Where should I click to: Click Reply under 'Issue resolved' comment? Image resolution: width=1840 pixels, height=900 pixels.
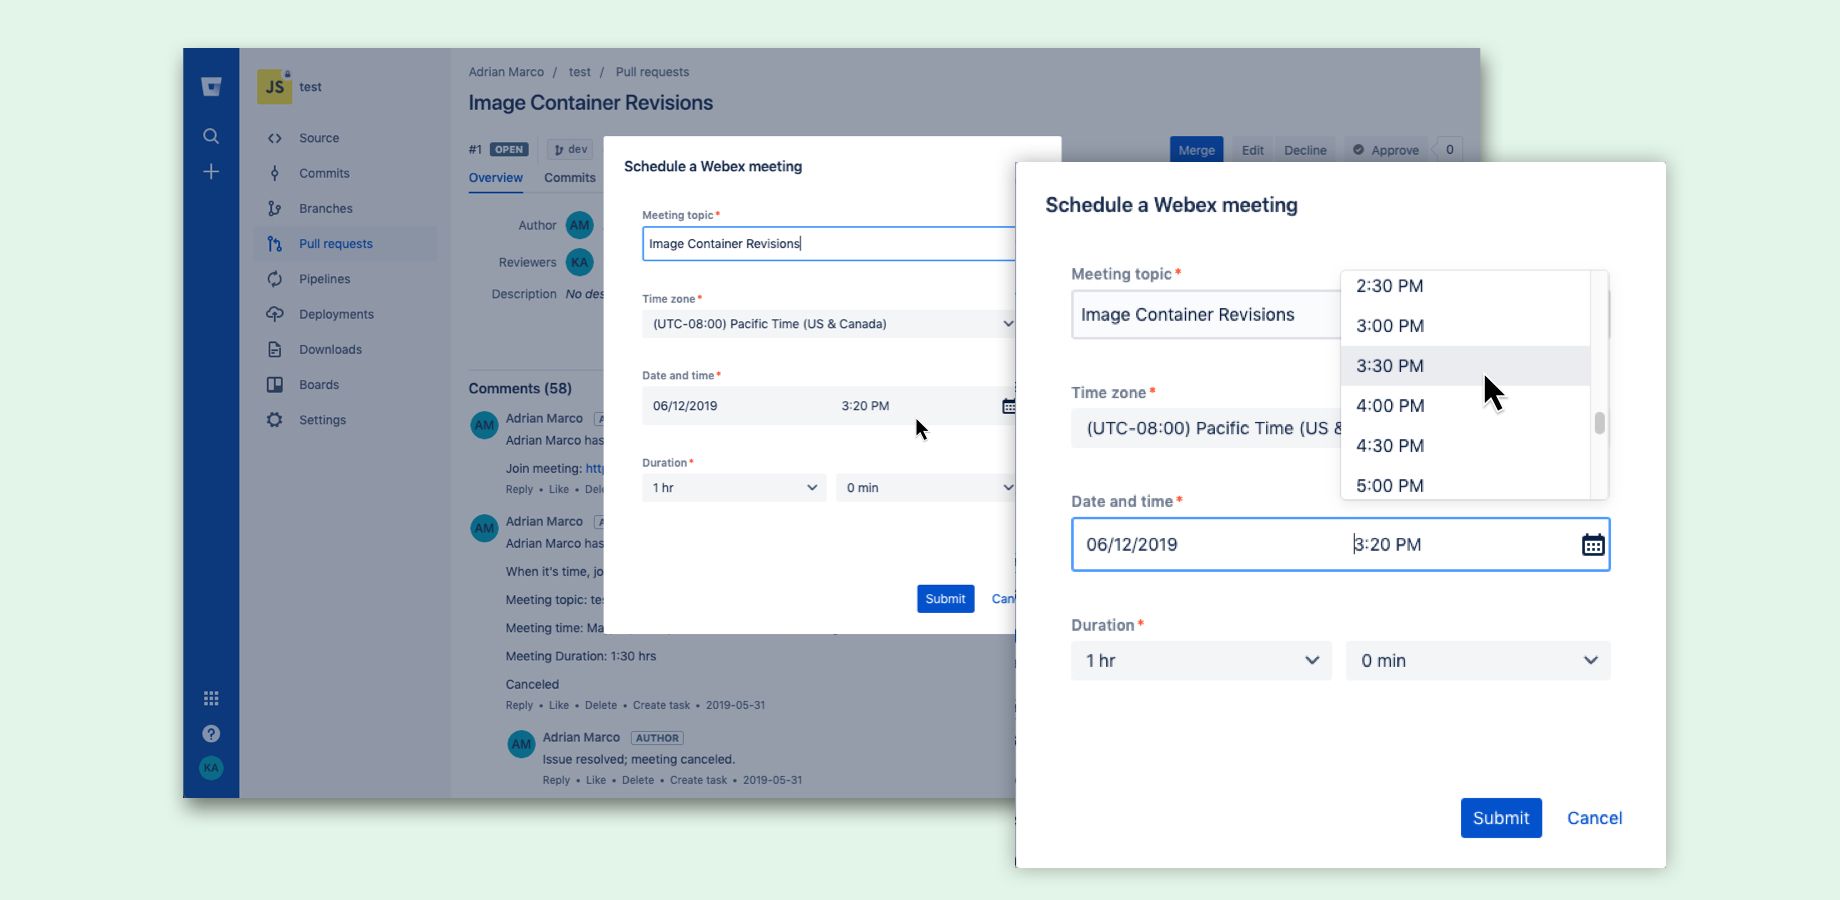point(556,780)
